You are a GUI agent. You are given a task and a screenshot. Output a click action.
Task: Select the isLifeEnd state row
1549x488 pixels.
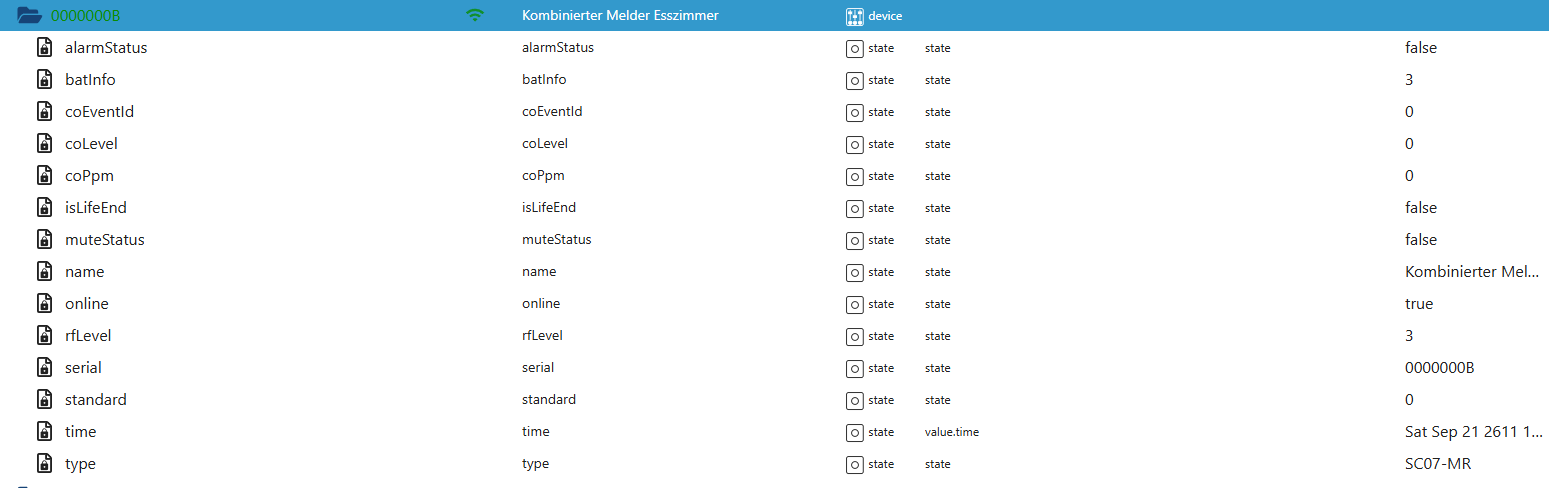point(96,208)
